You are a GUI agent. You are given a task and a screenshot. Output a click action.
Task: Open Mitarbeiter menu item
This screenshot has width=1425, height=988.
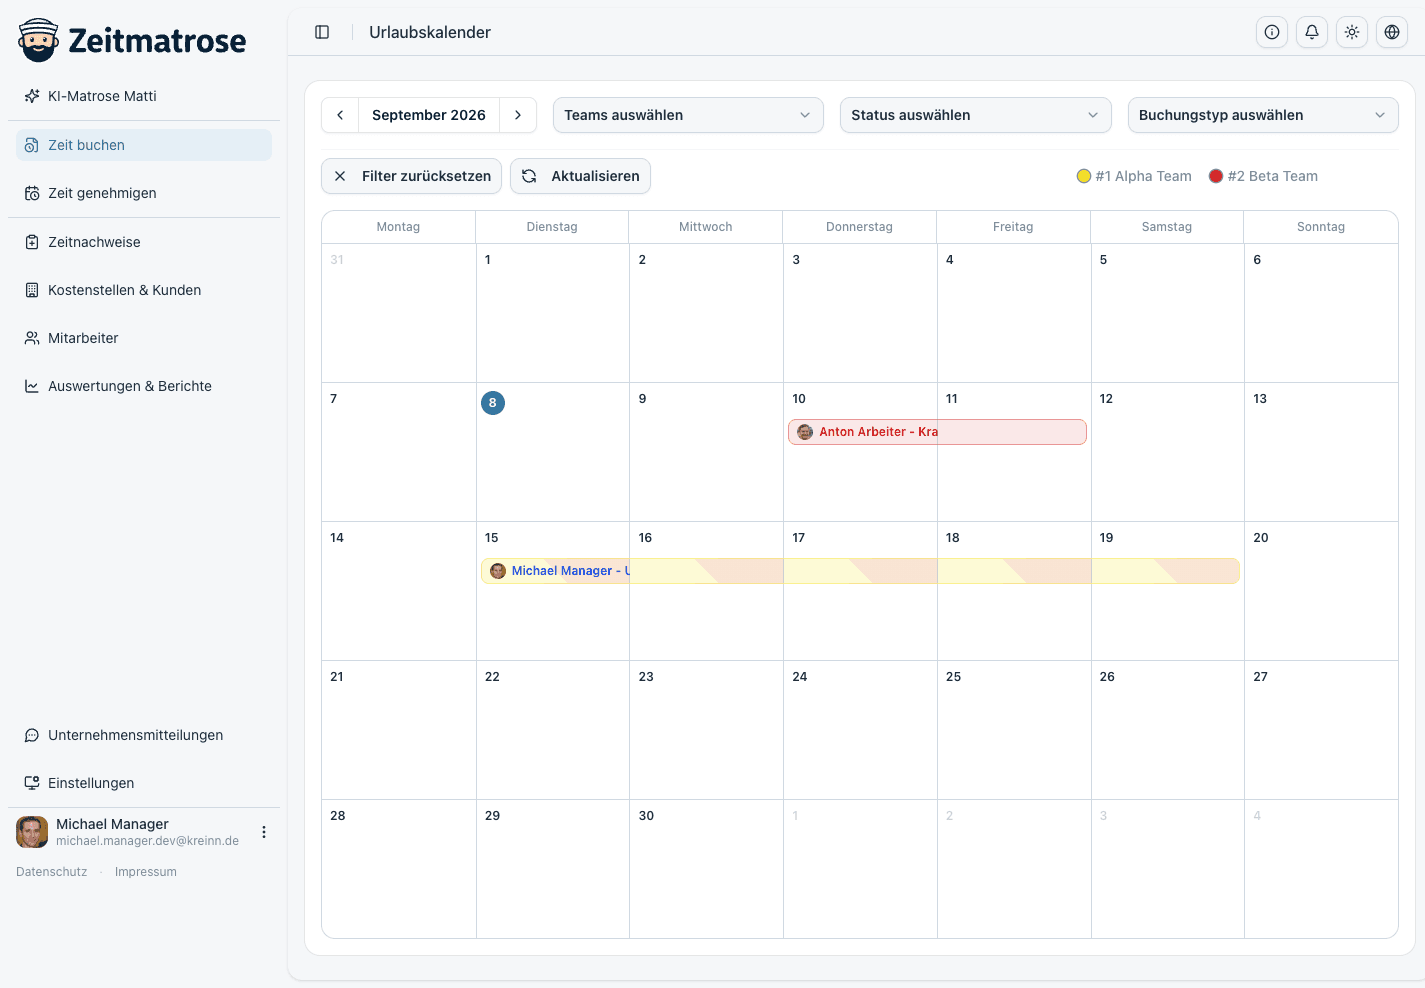click(144, 338)
